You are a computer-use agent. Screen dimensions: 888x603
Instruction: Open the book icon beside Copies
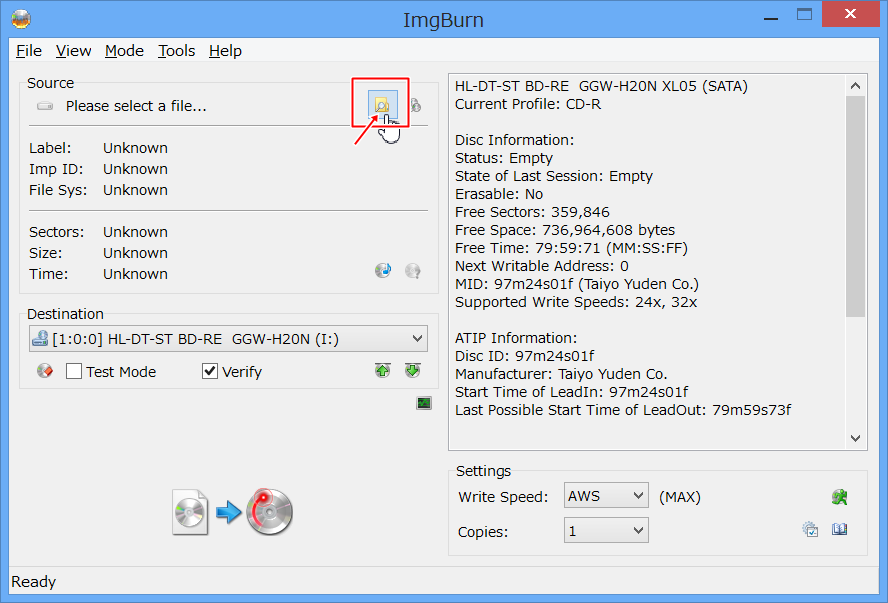(x=839, y=529)
